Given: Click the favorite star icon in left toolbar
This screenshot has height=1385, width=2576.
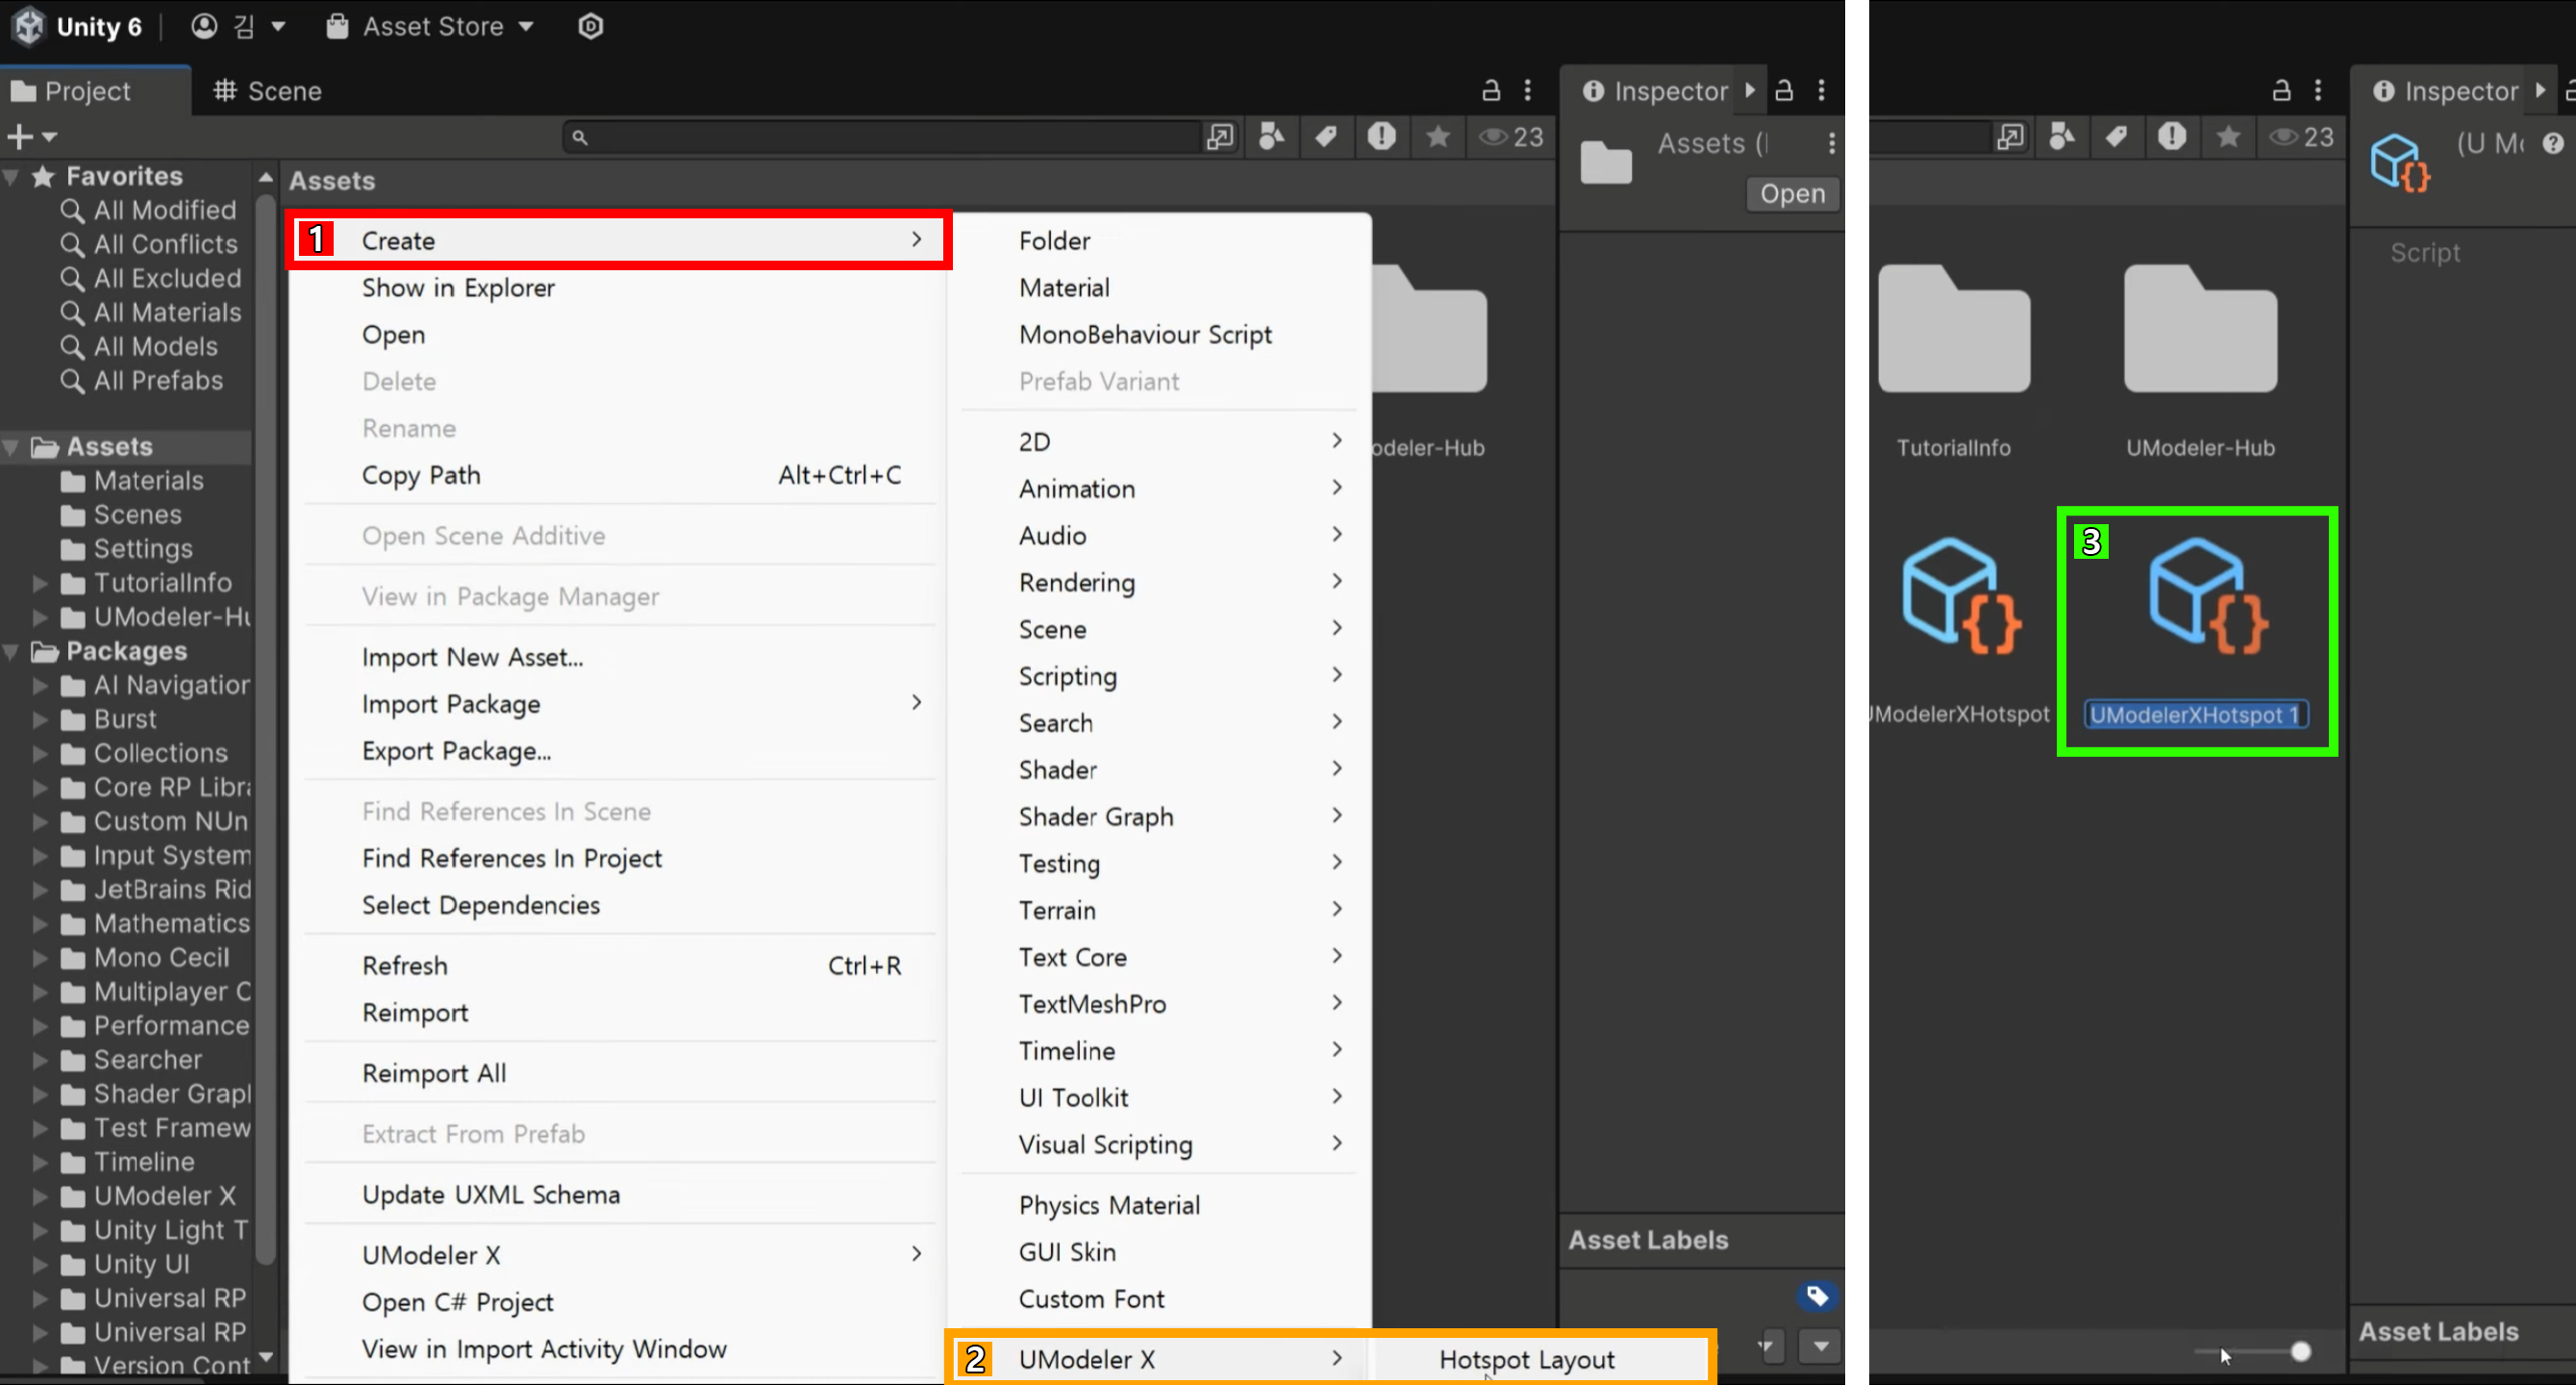Looking at the screenshot, I should (1437, 136).
